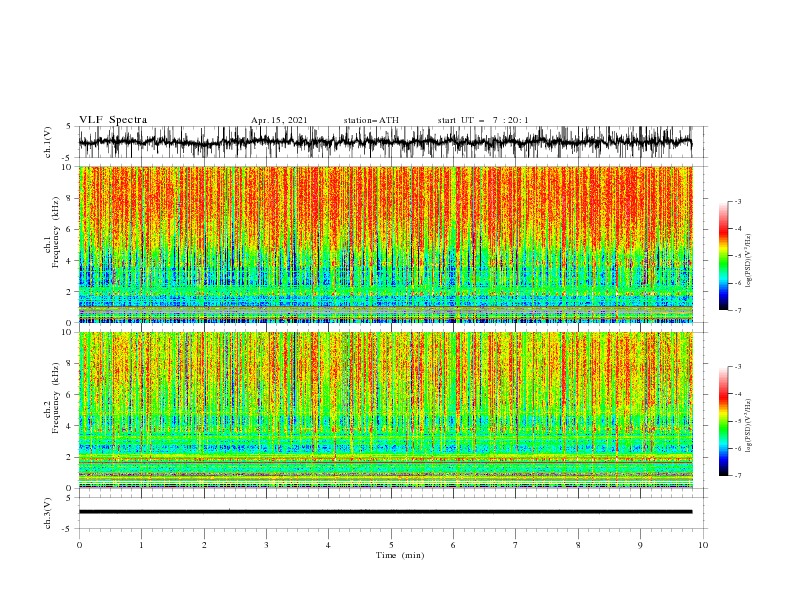This screenshot has height=612, width=792.
Task: Click Time-axis tick label '8'
Action: coord(578,545)
